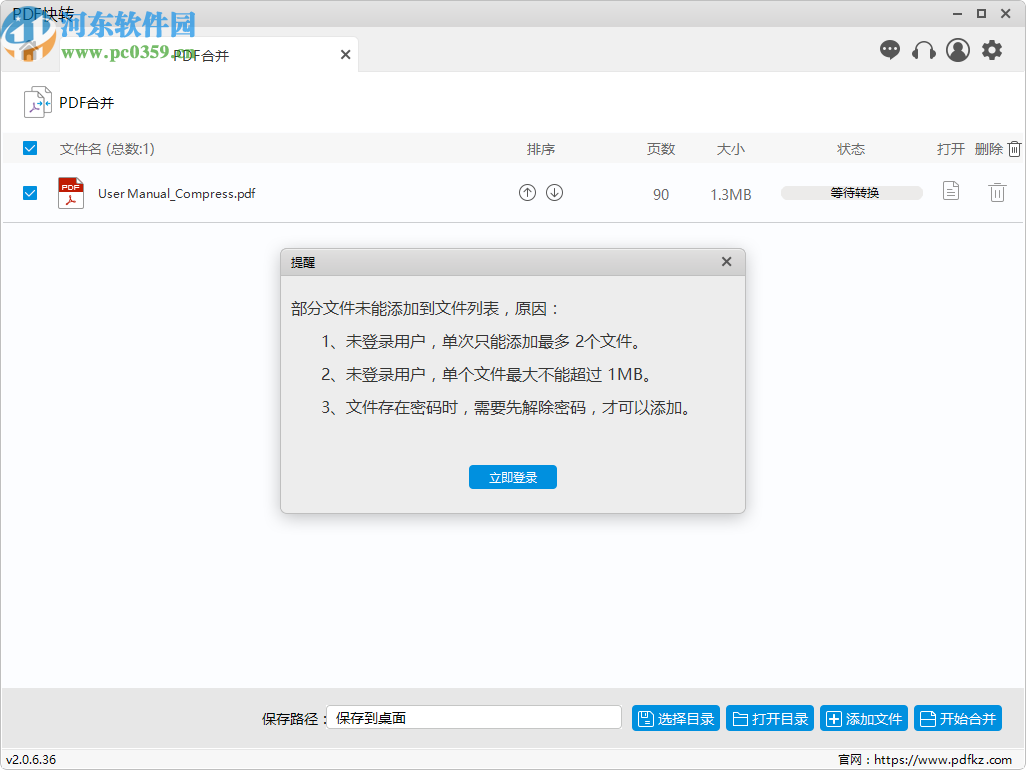Viewport: 1026px width, 770px height.
Task: Open User Manual_Compress.pdf via document icon
Action: [x=951, y=192]
